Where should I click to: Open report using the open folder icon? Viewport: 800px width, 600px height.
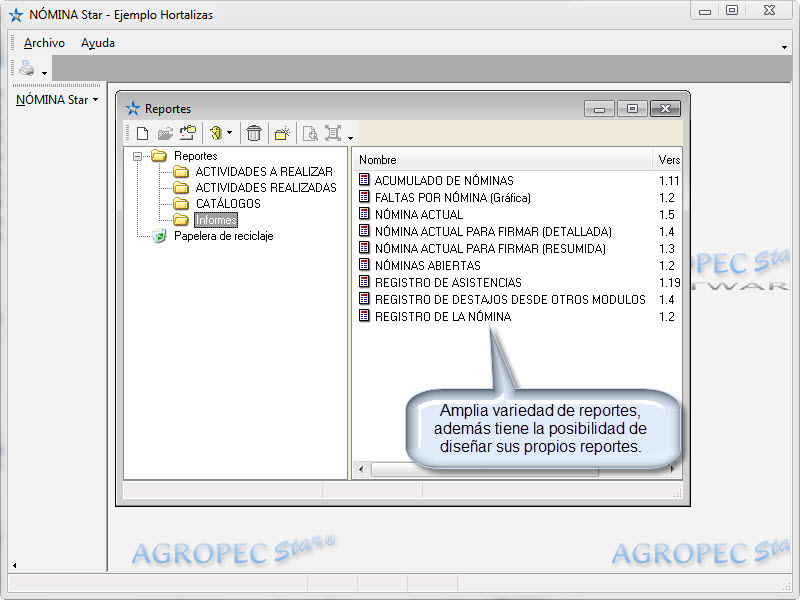[x=165, y=134]
